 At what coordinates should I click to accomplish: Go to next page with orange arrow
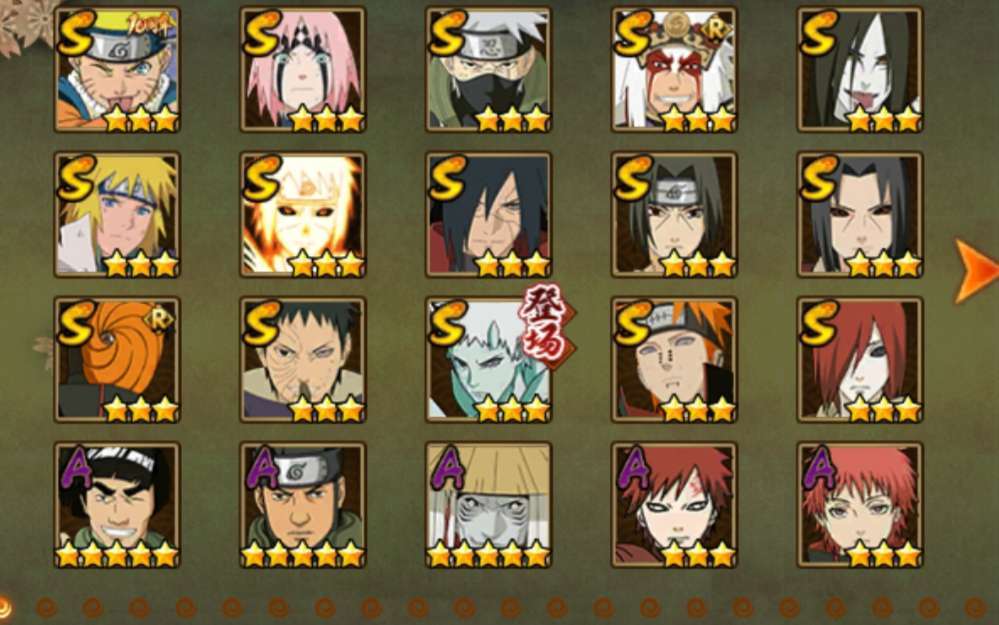[976, 270]
